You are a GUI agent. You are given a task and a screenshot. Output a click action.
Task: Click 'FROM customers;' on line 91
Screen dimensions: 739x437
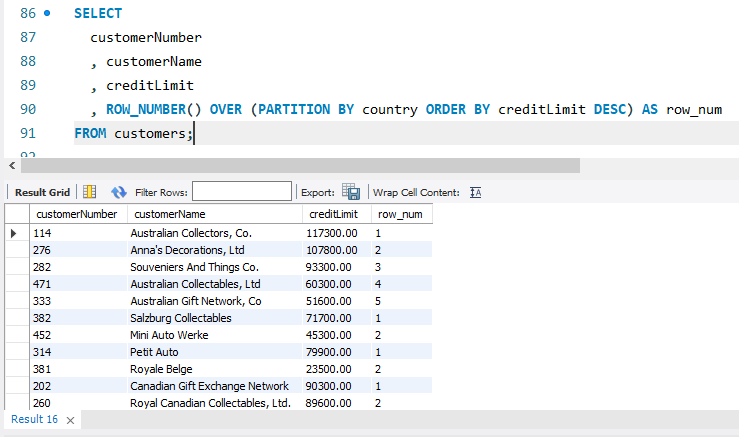133,133
